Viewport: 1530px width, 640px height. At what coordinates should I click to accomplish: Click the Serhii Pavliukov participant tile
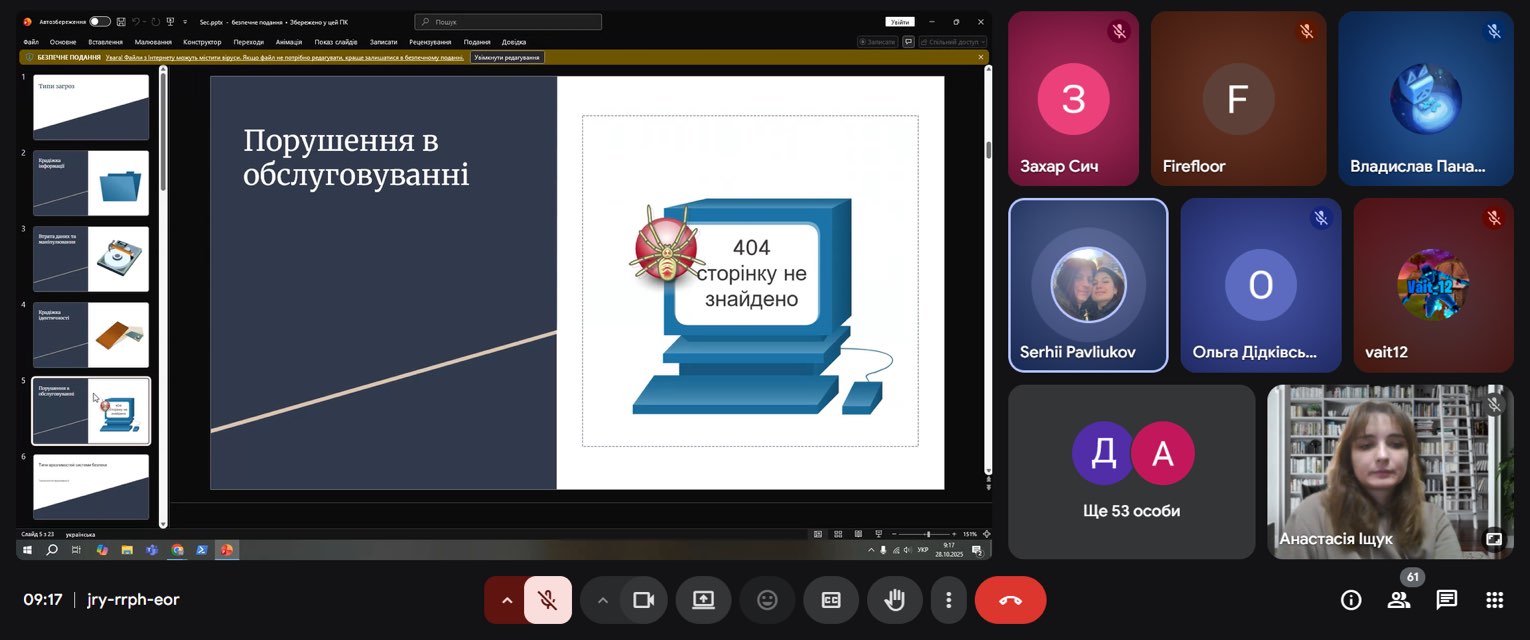1088,285
